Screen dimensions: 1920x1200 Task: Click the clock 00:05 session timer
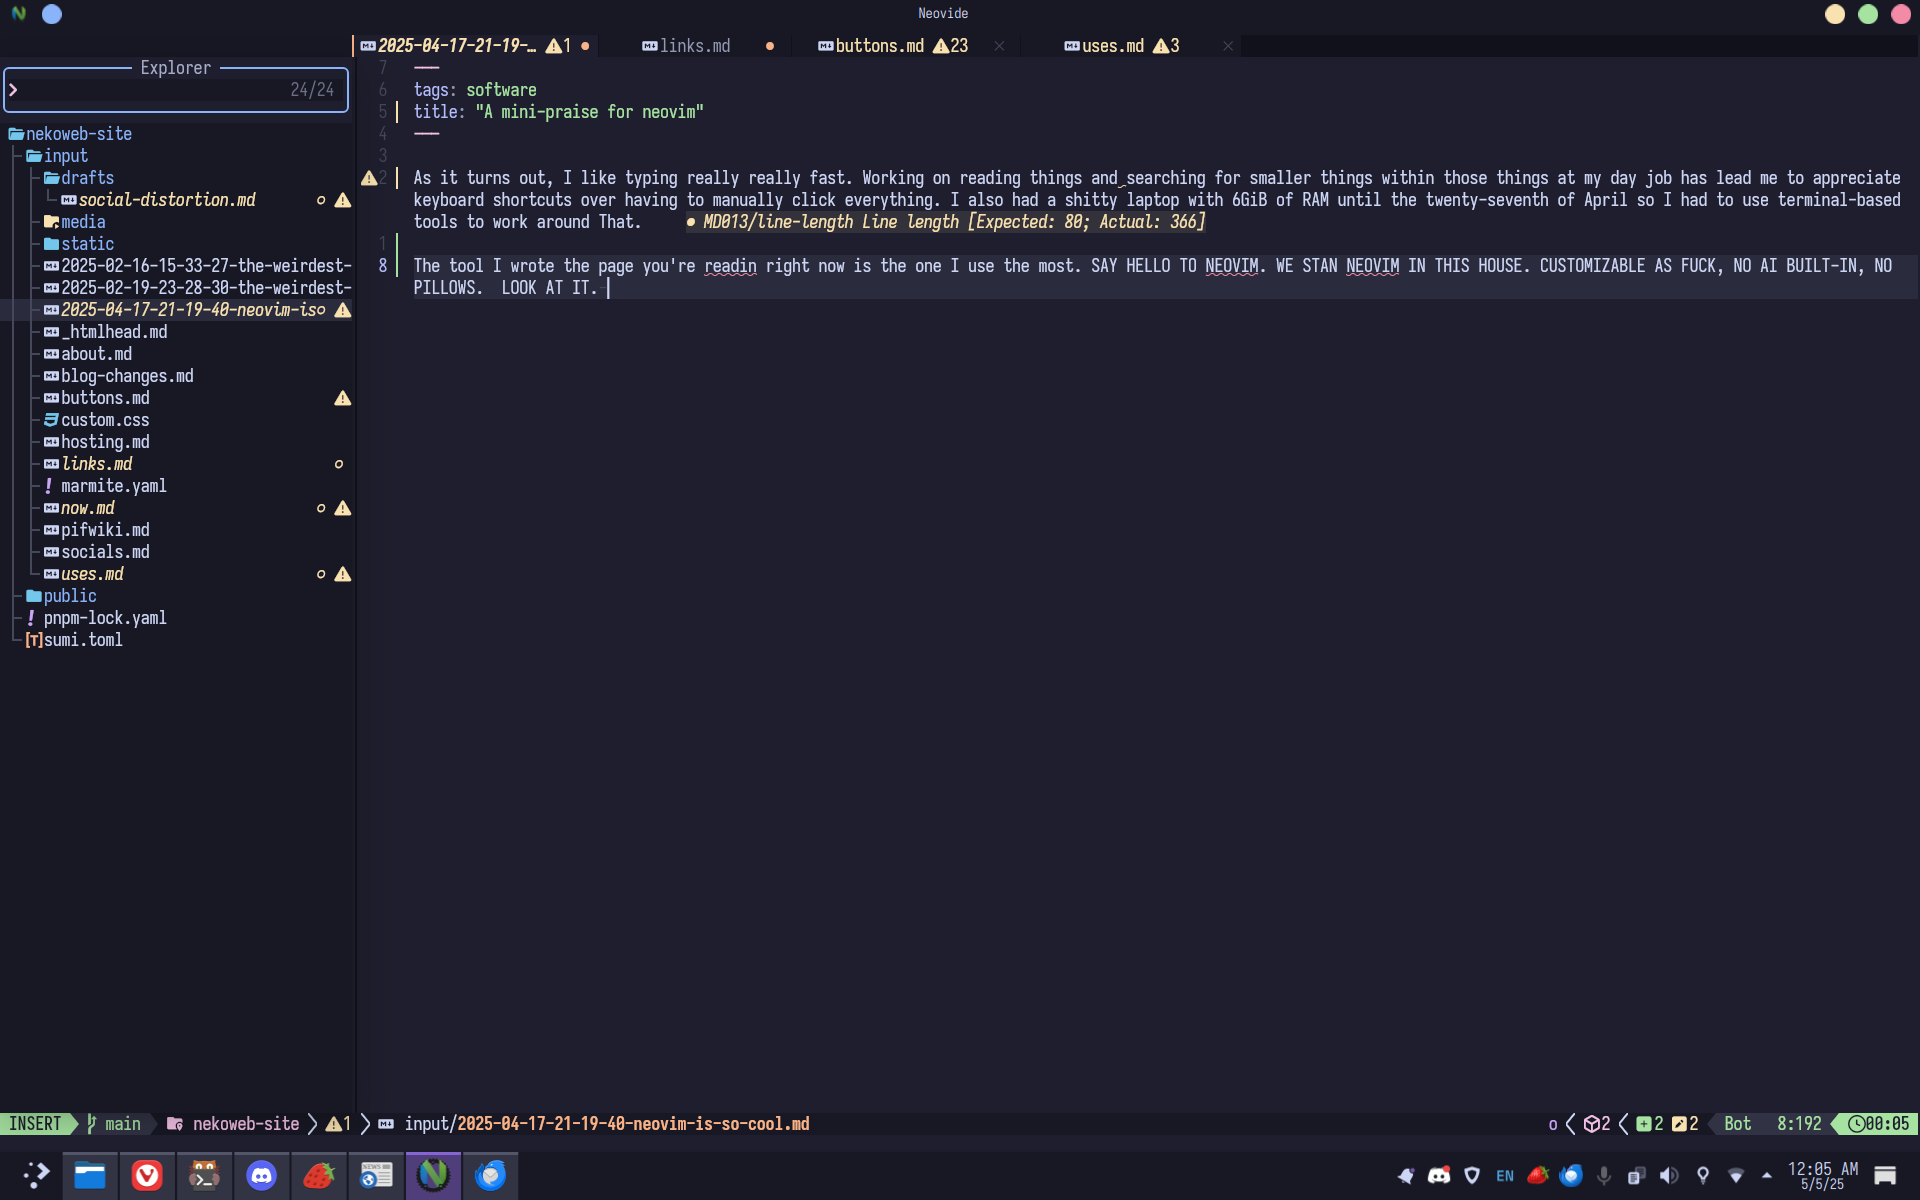click(x=1878, y=1124)
